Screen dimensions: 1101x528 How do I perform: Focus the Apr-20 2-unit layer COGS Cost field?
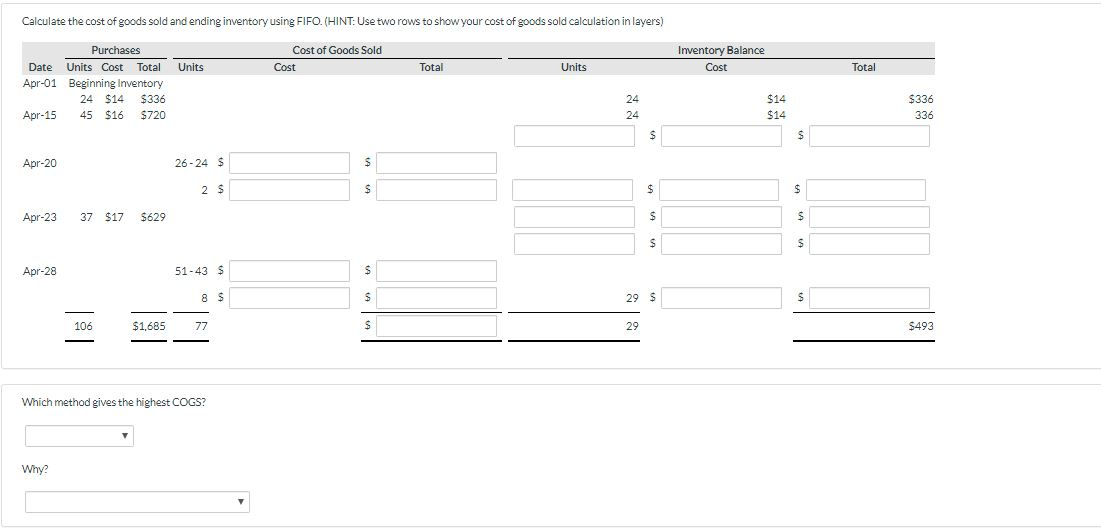pos(289,190)
